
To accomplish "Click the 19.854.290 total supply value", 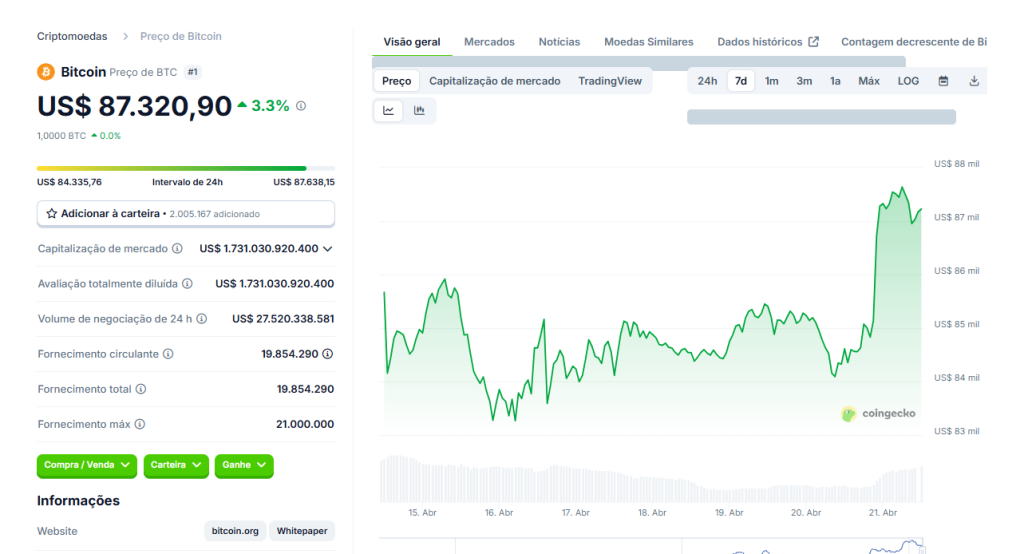I will (305, 389).
